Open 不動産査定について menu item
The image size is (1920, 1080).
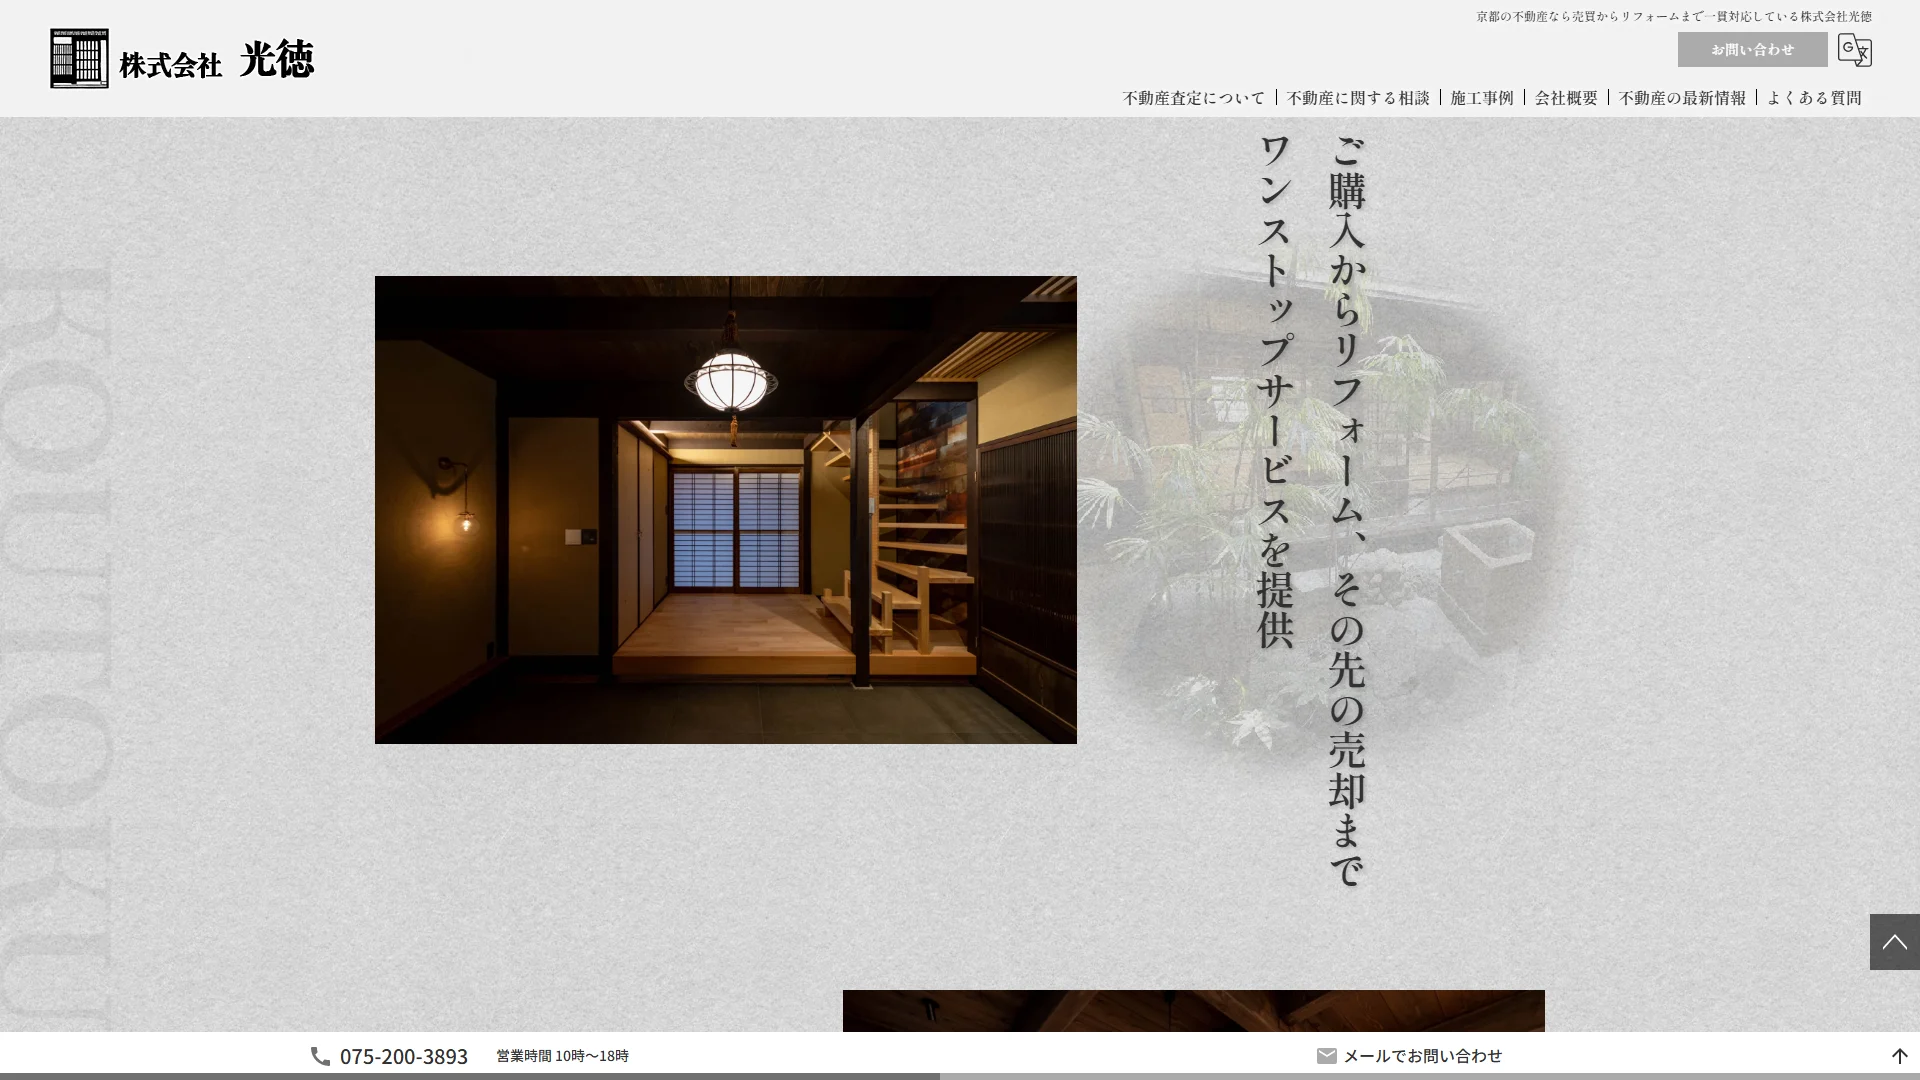click(x=1193, y=98)
